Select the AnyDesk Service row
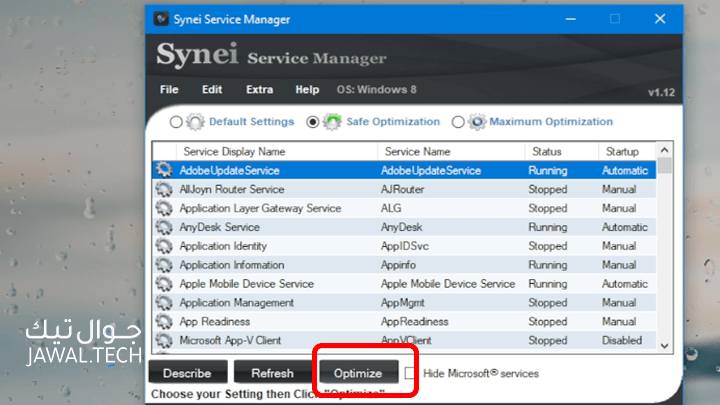Viewport: 720px width, 405px height. coord(404,227)
